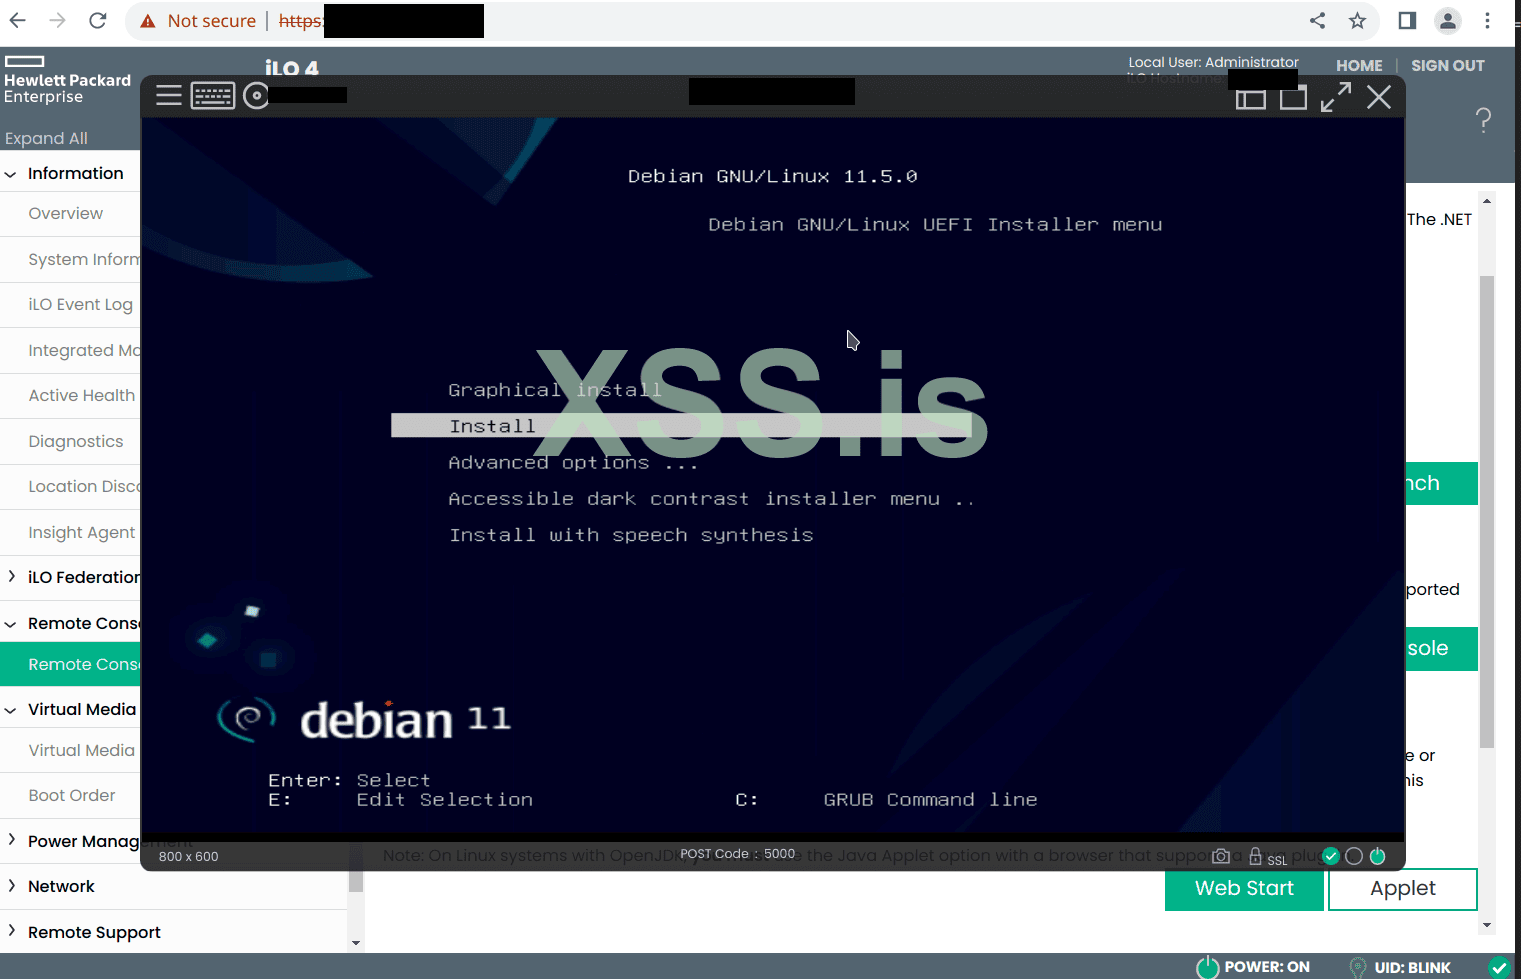Click the SSL lock icon in console
1521x979 pixels.
[1255, 856]
